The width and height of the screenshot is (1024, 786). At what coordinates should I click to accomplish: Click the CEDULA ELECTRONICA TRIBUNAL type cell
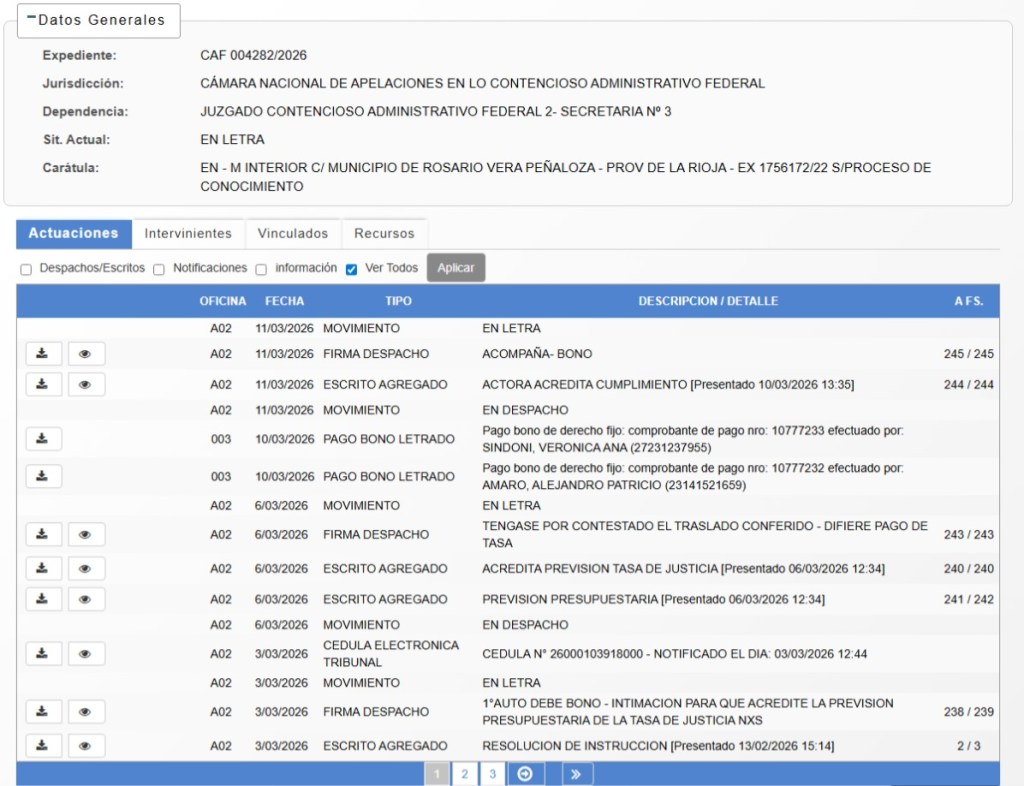(391, 653)
